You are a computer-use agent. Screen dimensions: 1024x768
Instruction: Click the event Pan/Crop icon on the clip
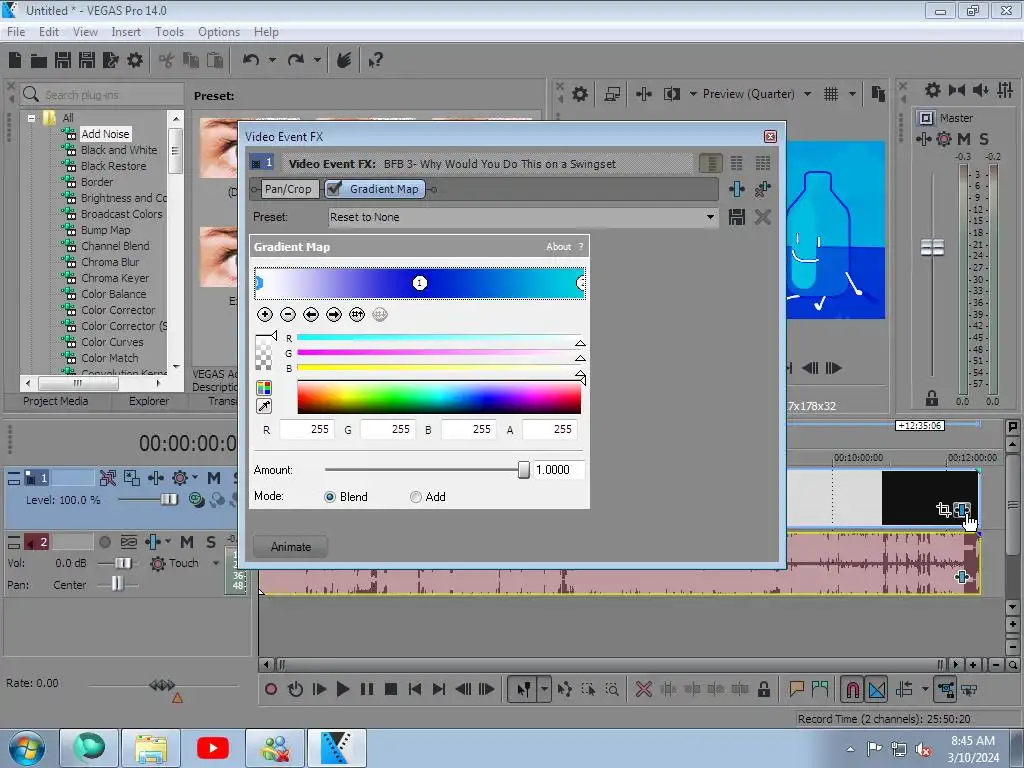click(943, 509)
